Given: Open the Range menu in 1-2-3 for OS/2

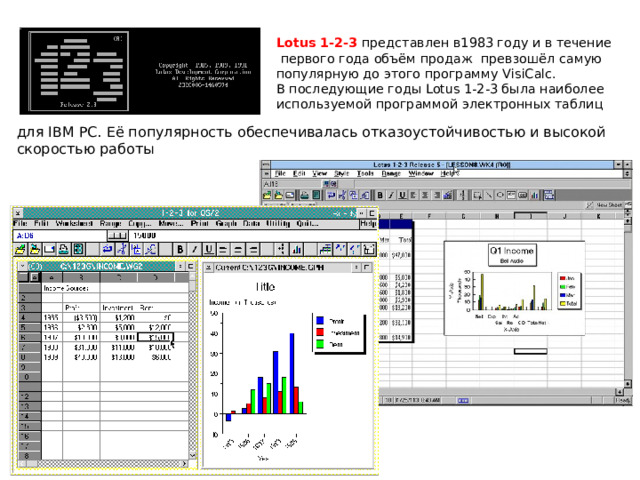Looking at the screenshot, I should point(111,224).
